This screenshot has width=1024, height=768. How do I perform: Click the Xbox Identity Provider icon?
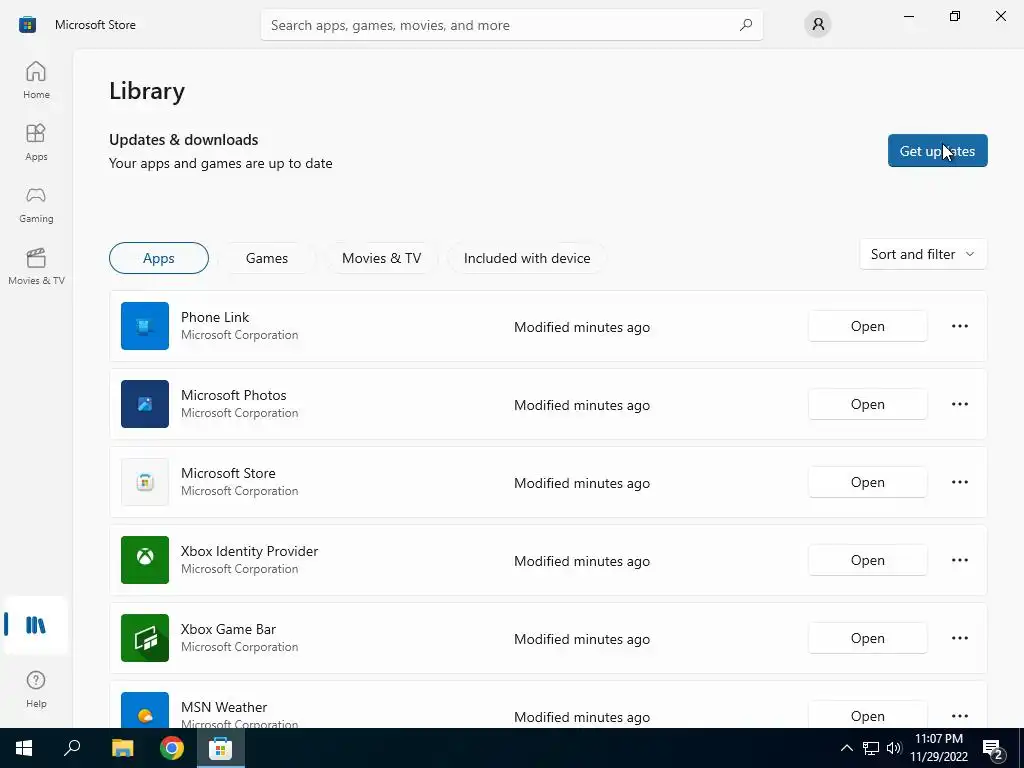pos(145,560)
